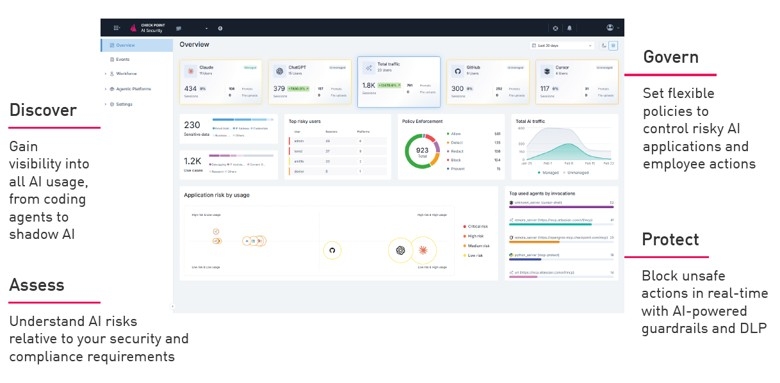The width and height of the screenshot is (780, 383).
Task: Click the notification bell icon in top bar
Action: click(x=570, y=28)
